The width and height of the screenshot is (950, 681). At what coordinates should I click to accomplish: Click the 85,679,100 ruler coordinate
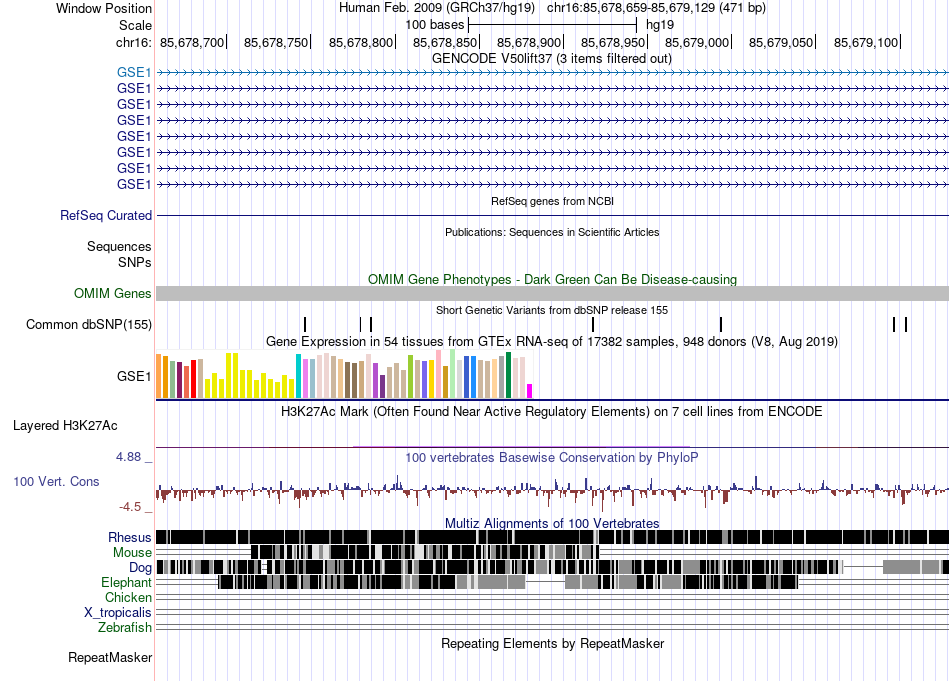(866, 42)
